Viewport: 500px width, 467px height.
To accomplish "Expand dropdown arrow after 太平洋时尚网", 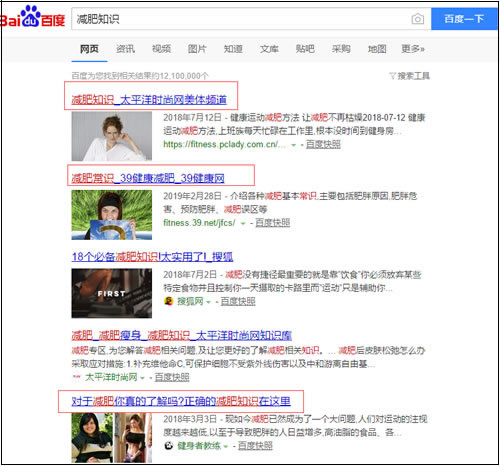I will tap(142, 378).
